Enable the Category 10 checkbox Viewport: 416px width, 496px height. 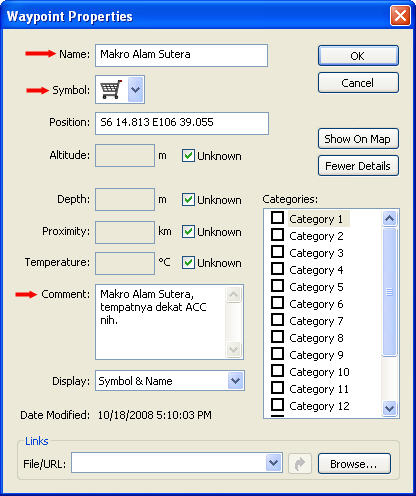(x=277, y=371)
